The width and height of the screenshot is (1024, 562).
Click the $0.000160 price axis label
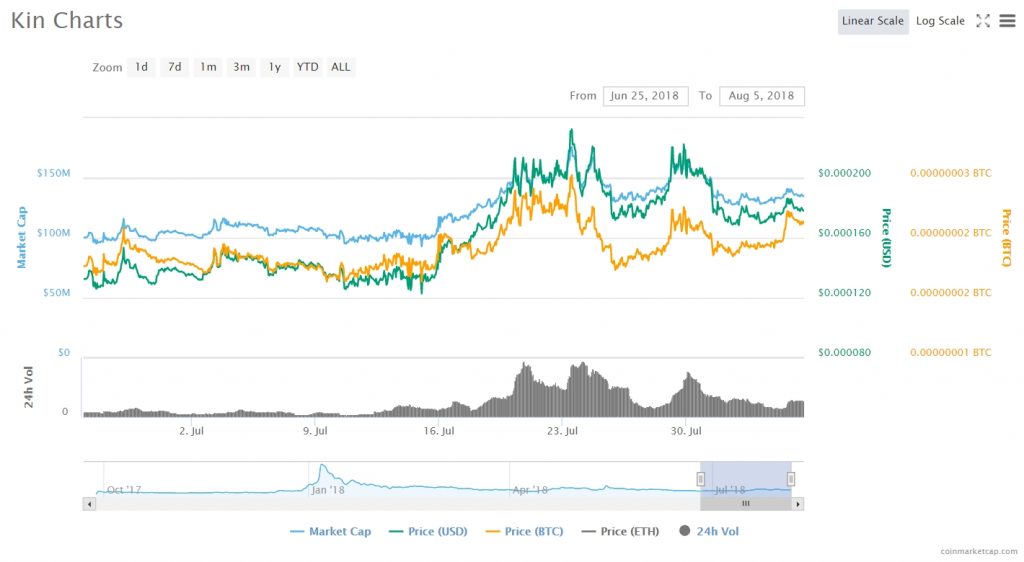click(x=844, y=233)
